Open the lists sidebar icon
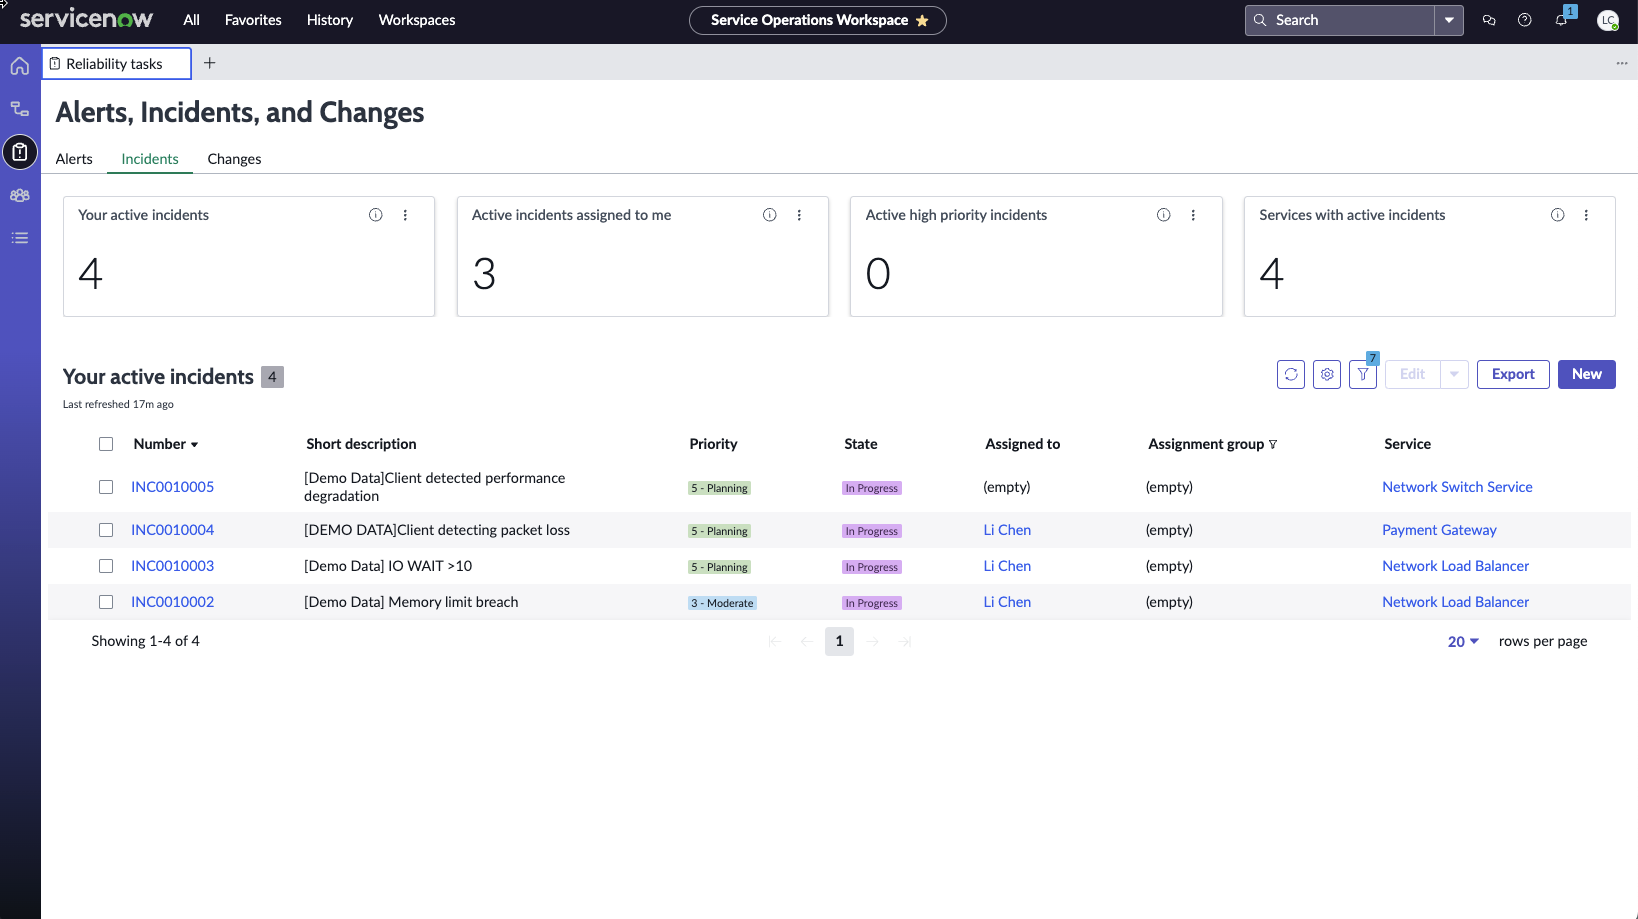The width and height of the screenshot is (1638, 919). click(x=20, y=238)
